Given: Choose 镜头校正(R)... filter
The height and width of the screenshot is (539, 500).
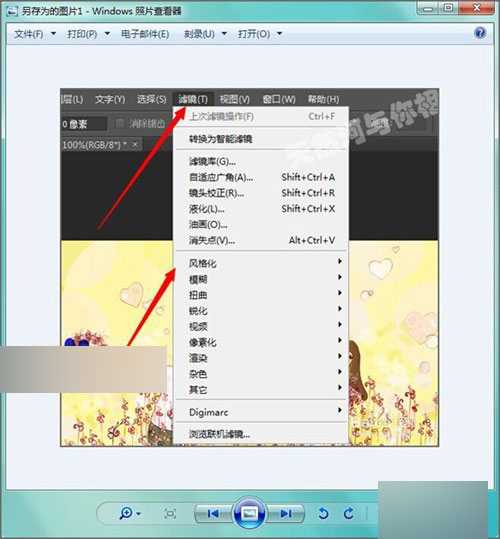Looking at the screenshot, I should point(262,193).
